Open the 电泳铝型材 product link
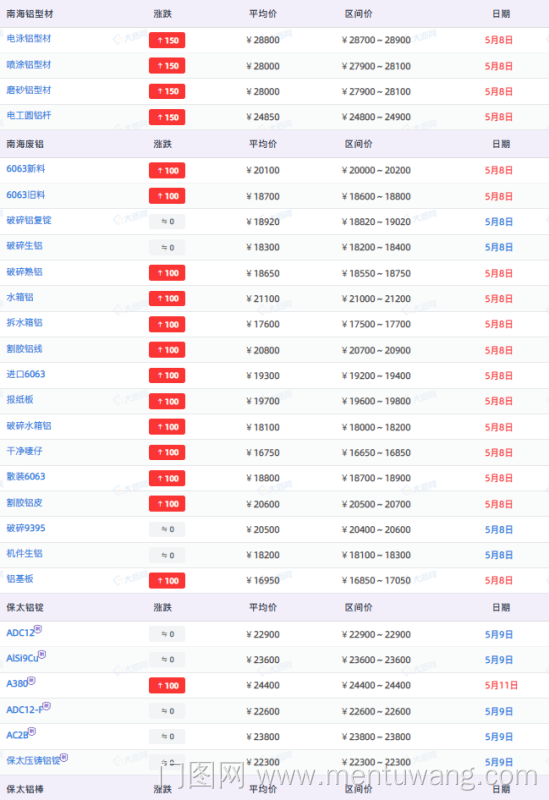Image resolution: width=549 pixels, height=800 pixels. tap(29, 39)
